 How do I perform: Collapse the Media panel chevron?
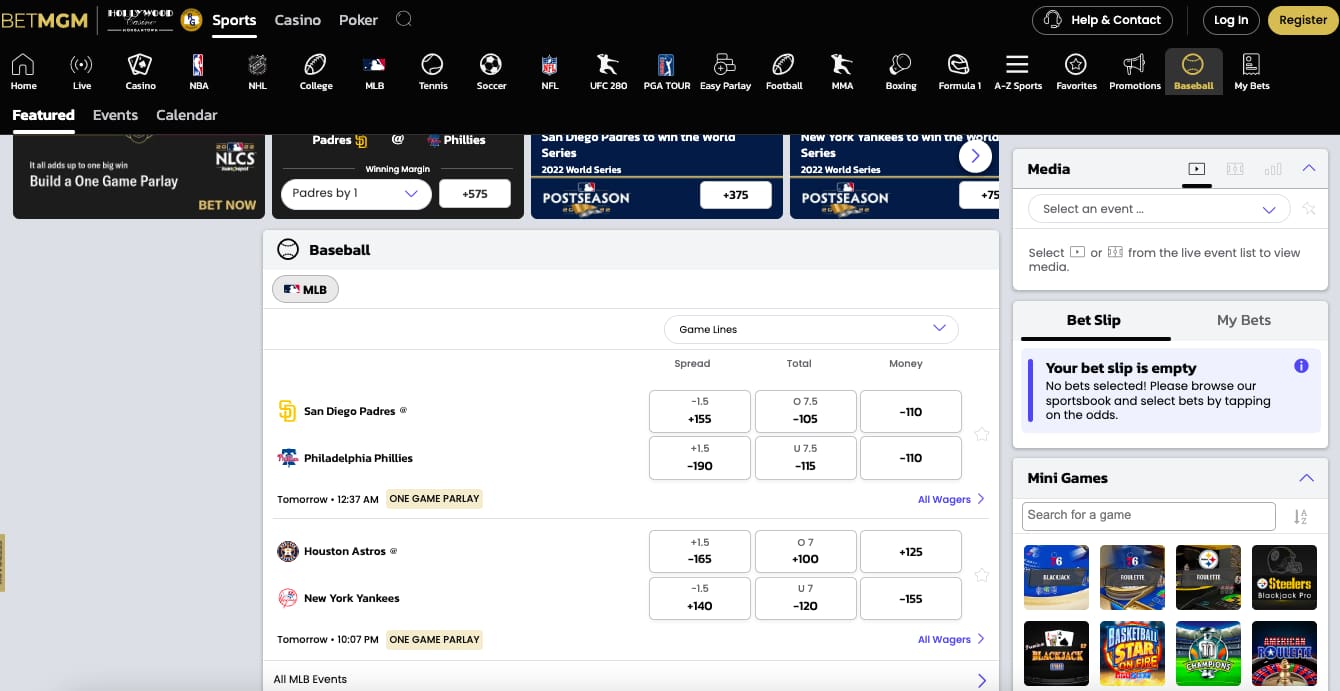pos(1309,169)
